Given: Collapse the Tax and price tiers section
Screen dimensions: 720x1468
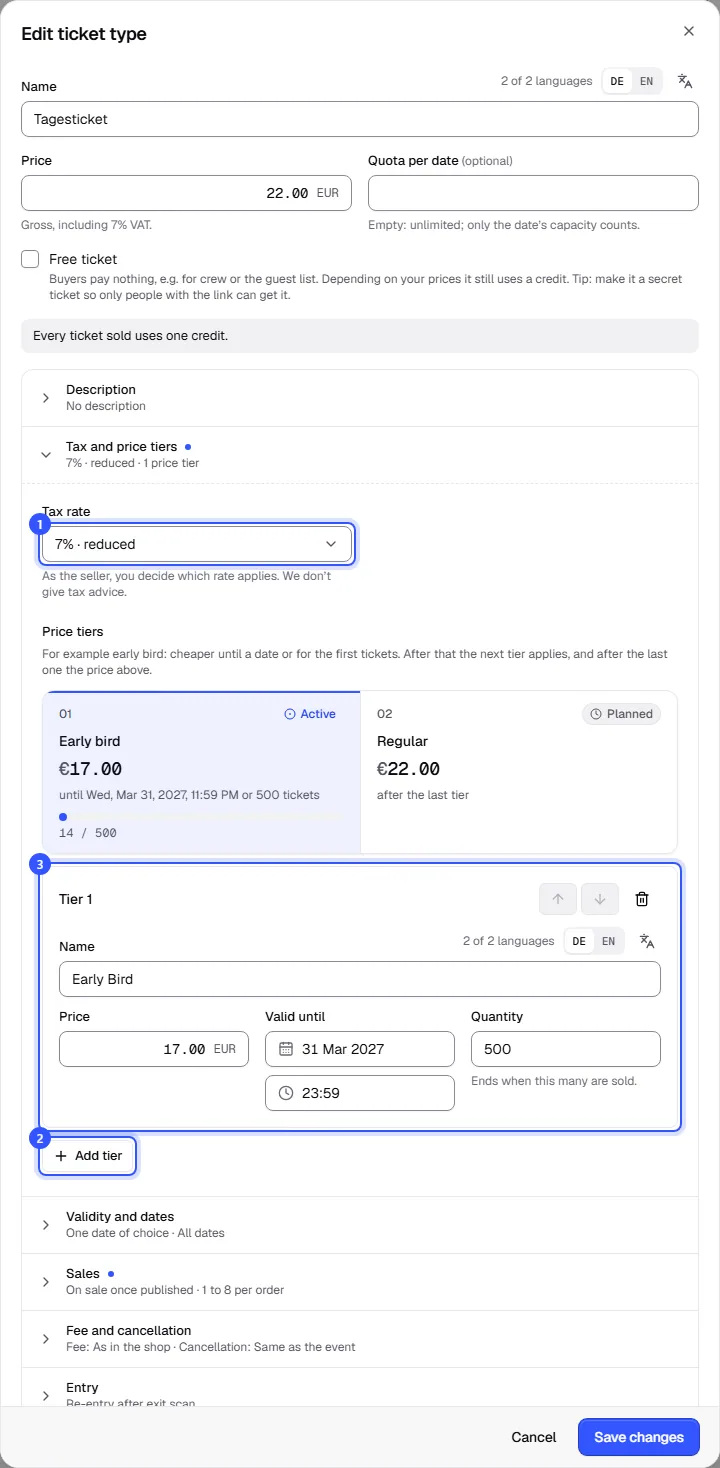Looking at the screenshot, I should coord(360,455).
